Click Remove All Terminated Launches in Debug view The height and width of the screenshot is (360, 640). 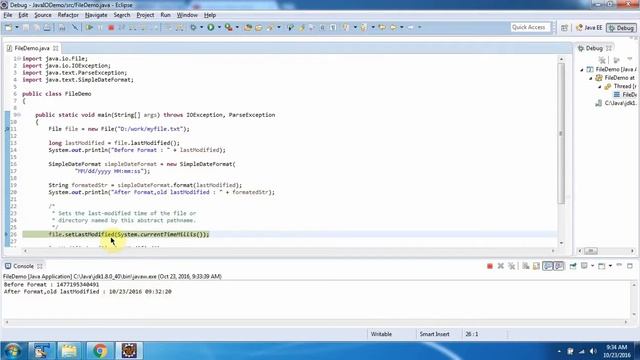[602, 60]
